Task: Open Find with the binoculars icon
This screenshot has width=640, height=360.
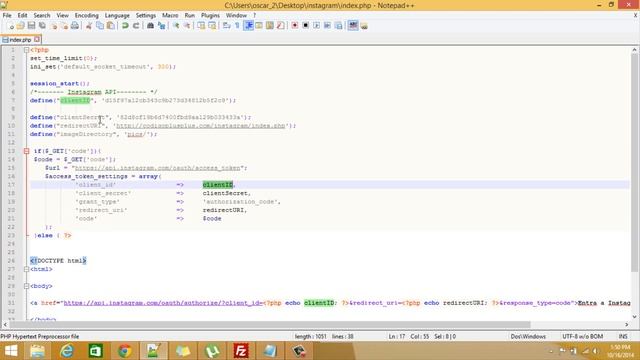Action: coord(150,26)
